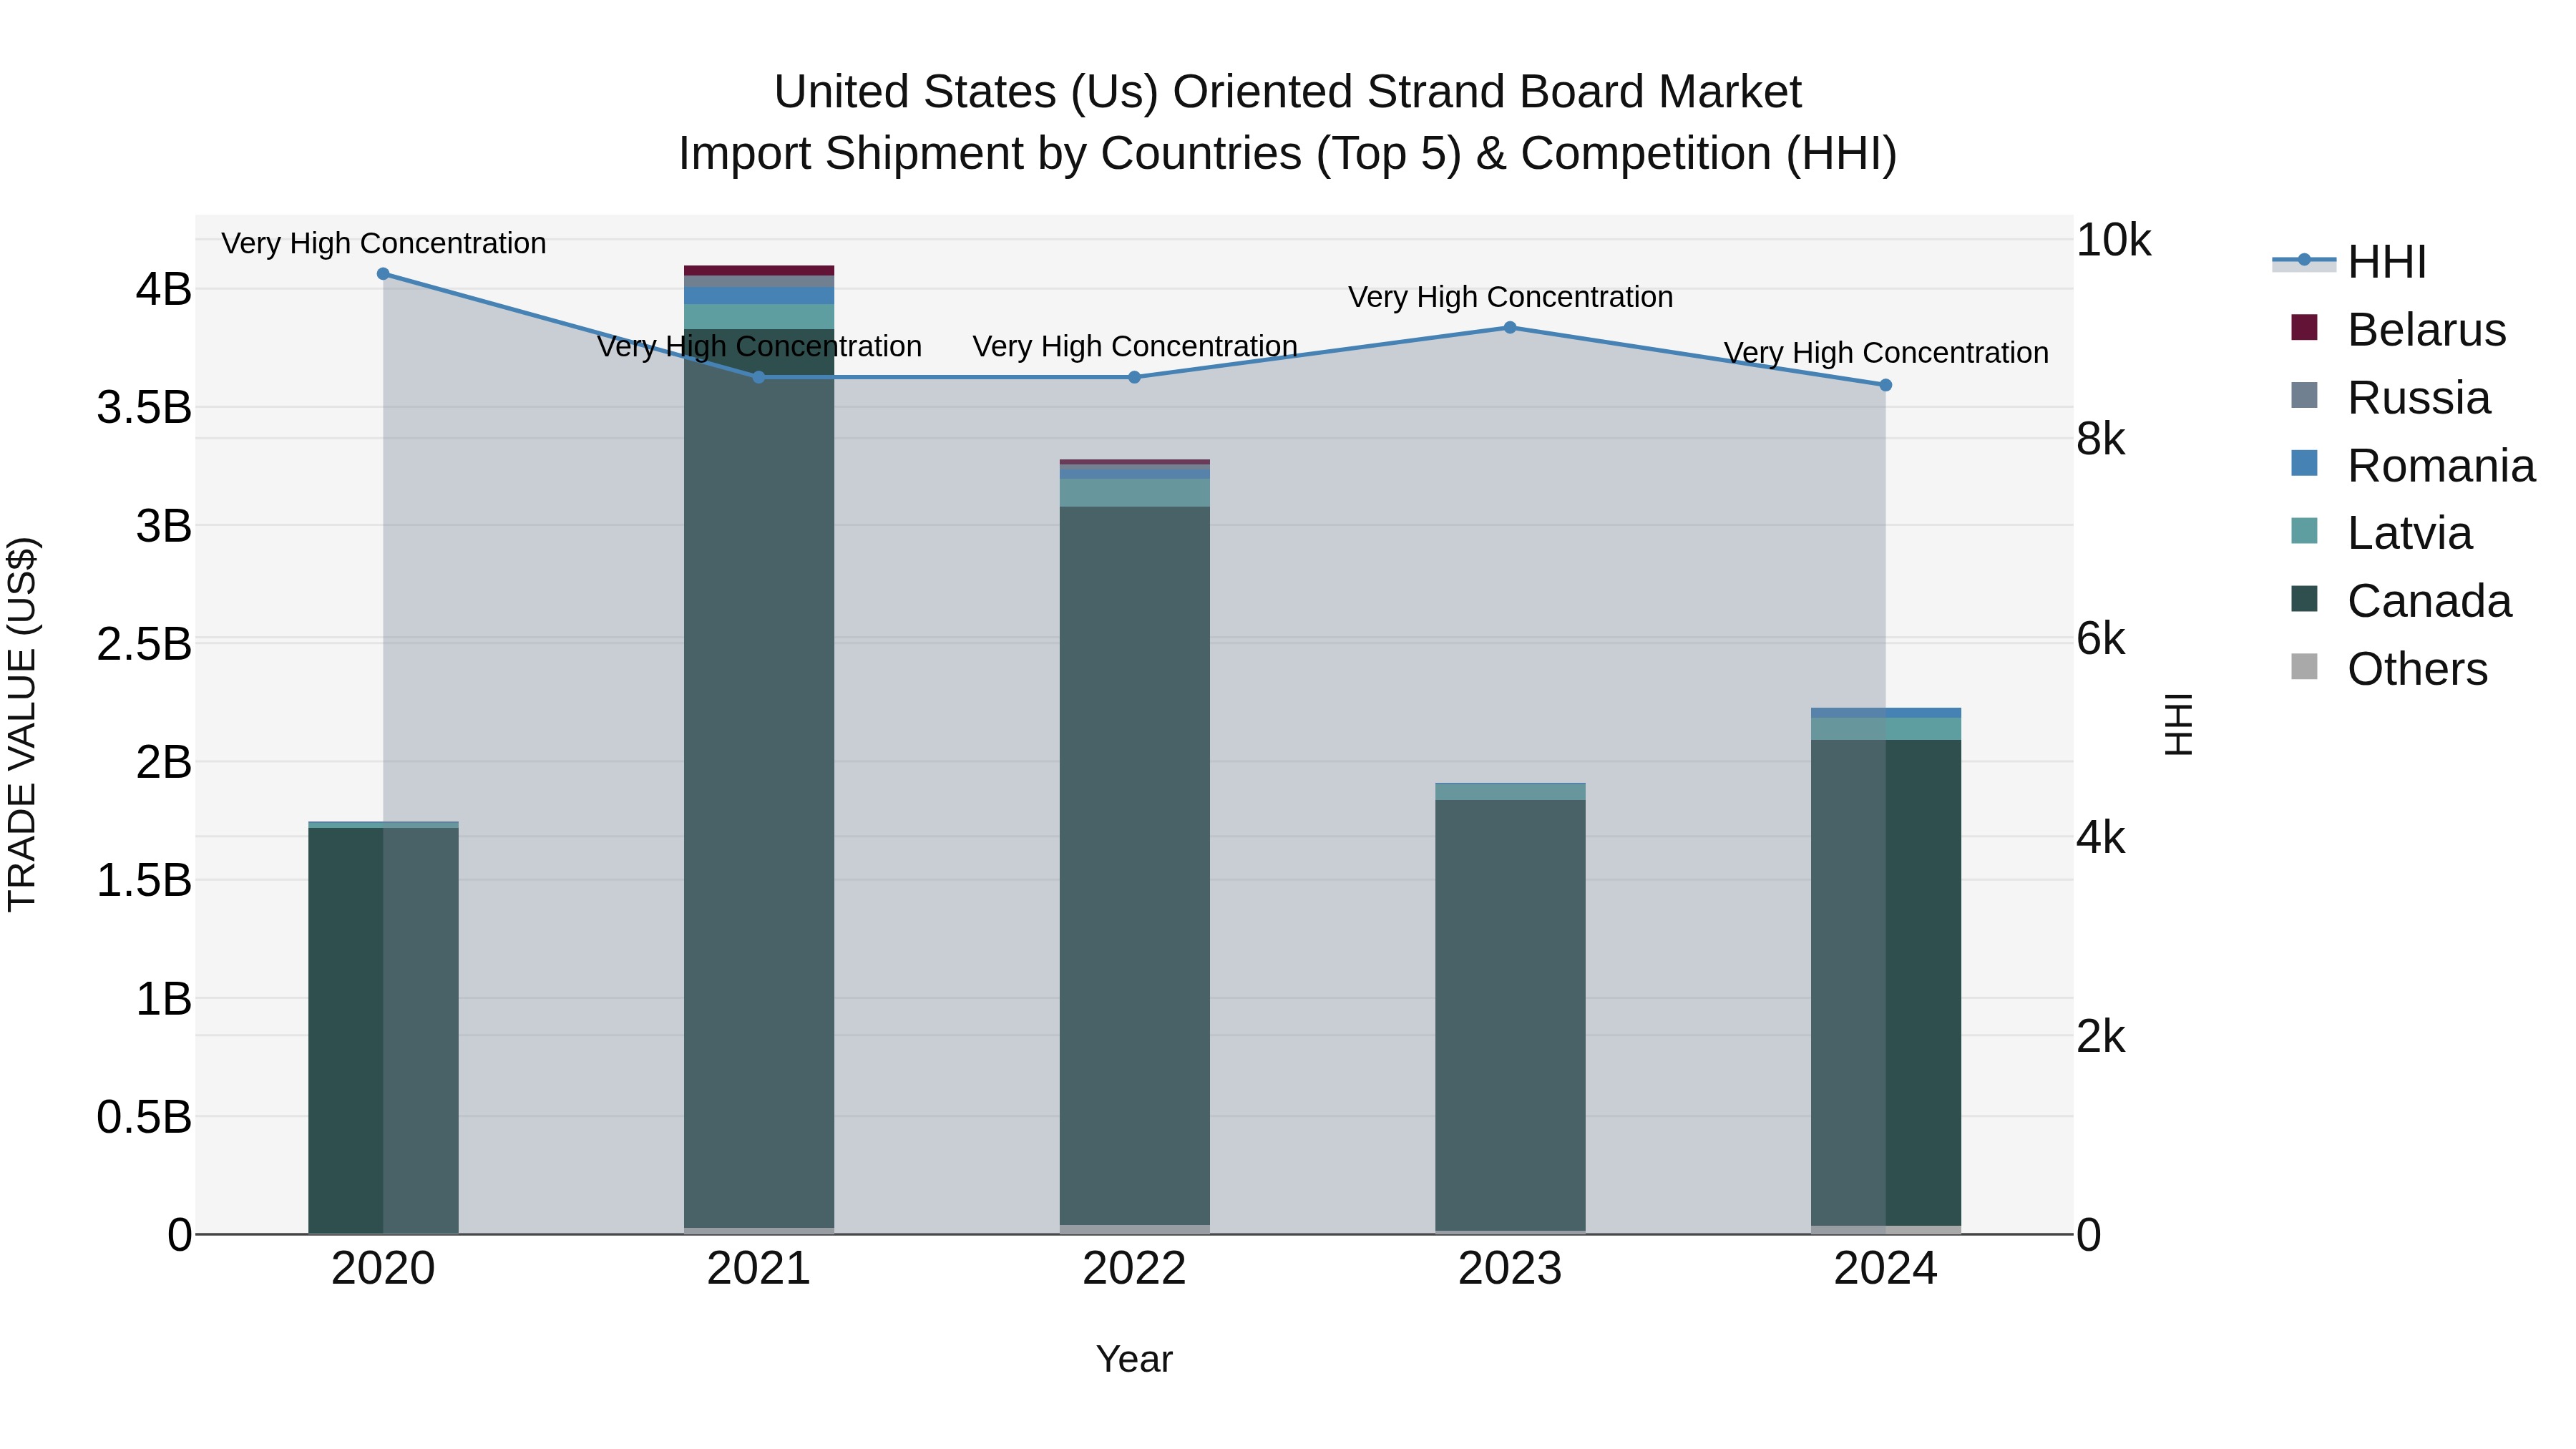The image size is (2576, 1449).
Task: Click the 2022 HHI data point marker
Action: [x=1134, y=377]
